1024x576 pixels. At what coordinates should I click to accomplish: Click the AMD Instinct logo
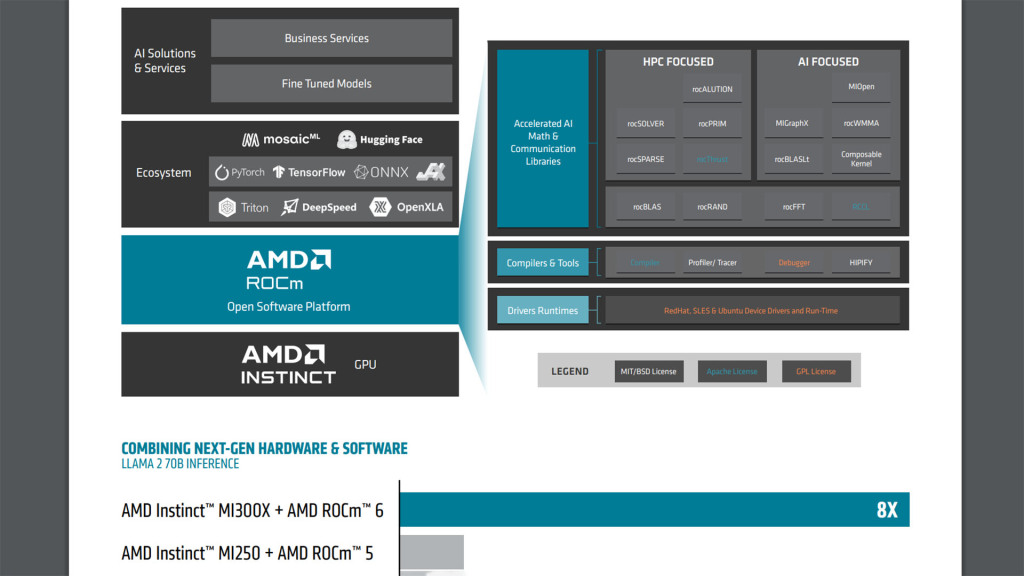coord(288,364)
